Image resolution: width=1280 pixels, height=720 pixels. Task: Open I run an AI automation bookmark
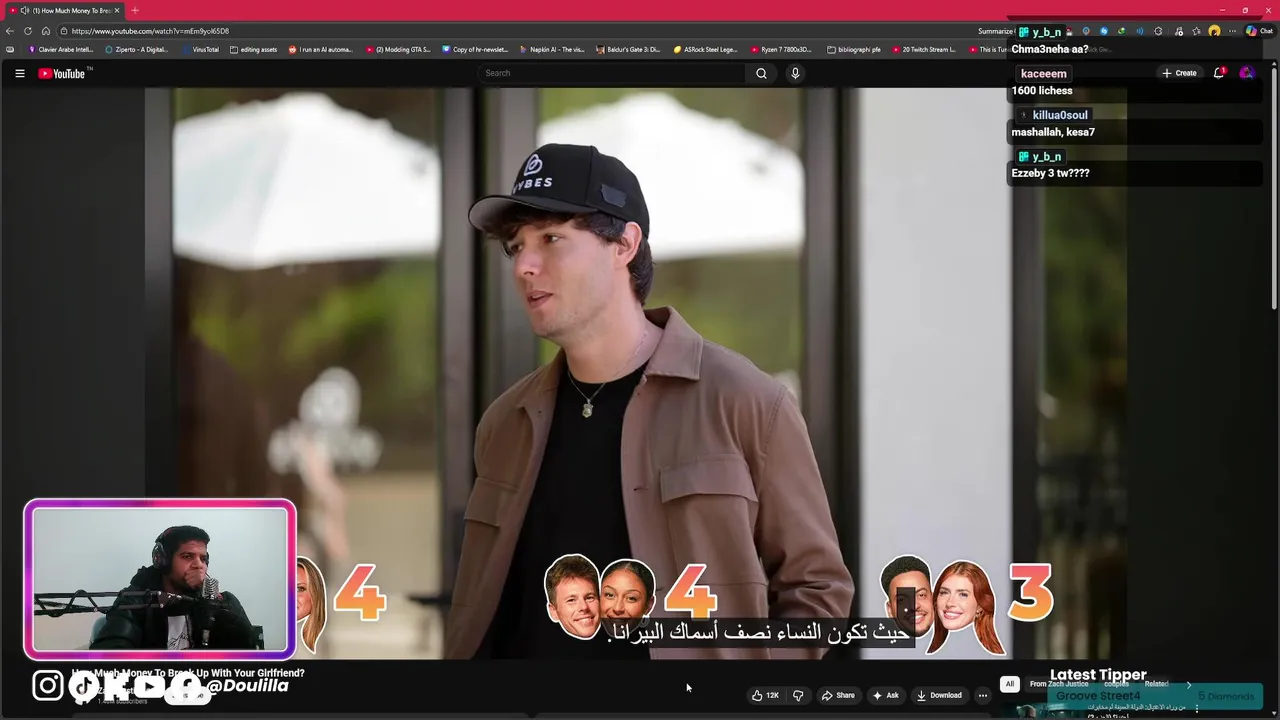point(321,49)
